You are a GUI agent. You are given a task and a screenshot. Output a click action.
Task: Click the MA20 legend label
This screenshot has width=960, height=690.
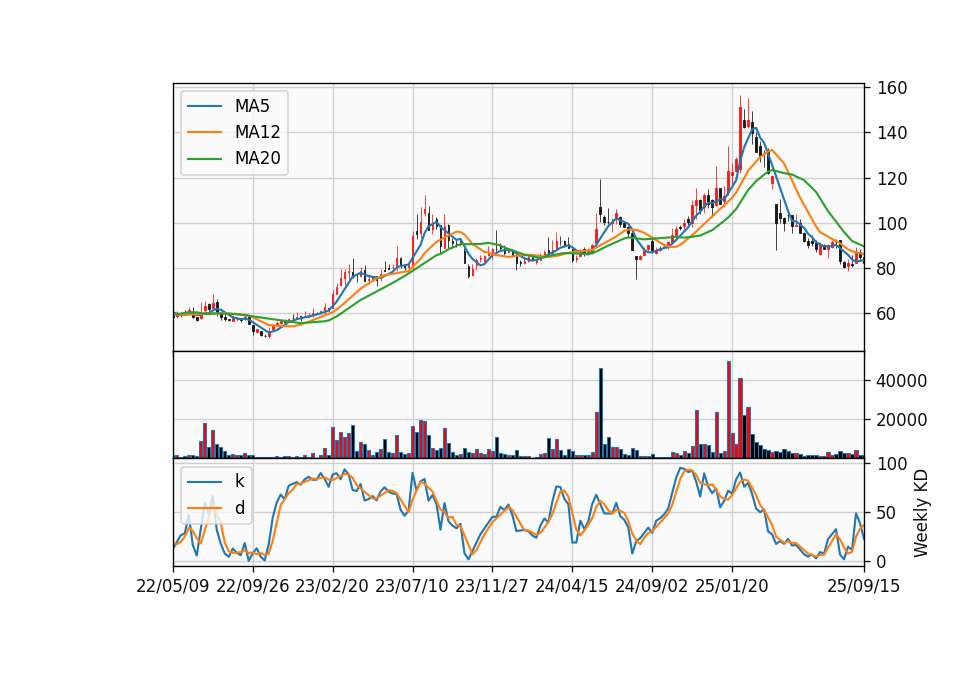pyautogui.click(x=257, y=158)
